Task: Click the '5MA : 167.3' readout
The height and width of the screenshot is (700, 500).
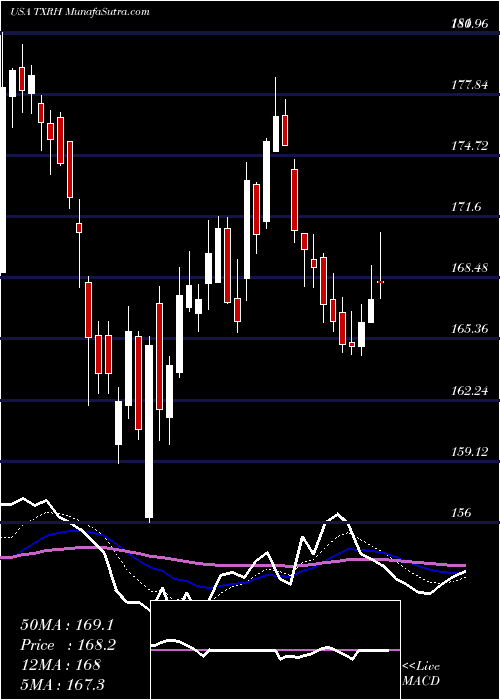Action: tap(63, 684)
